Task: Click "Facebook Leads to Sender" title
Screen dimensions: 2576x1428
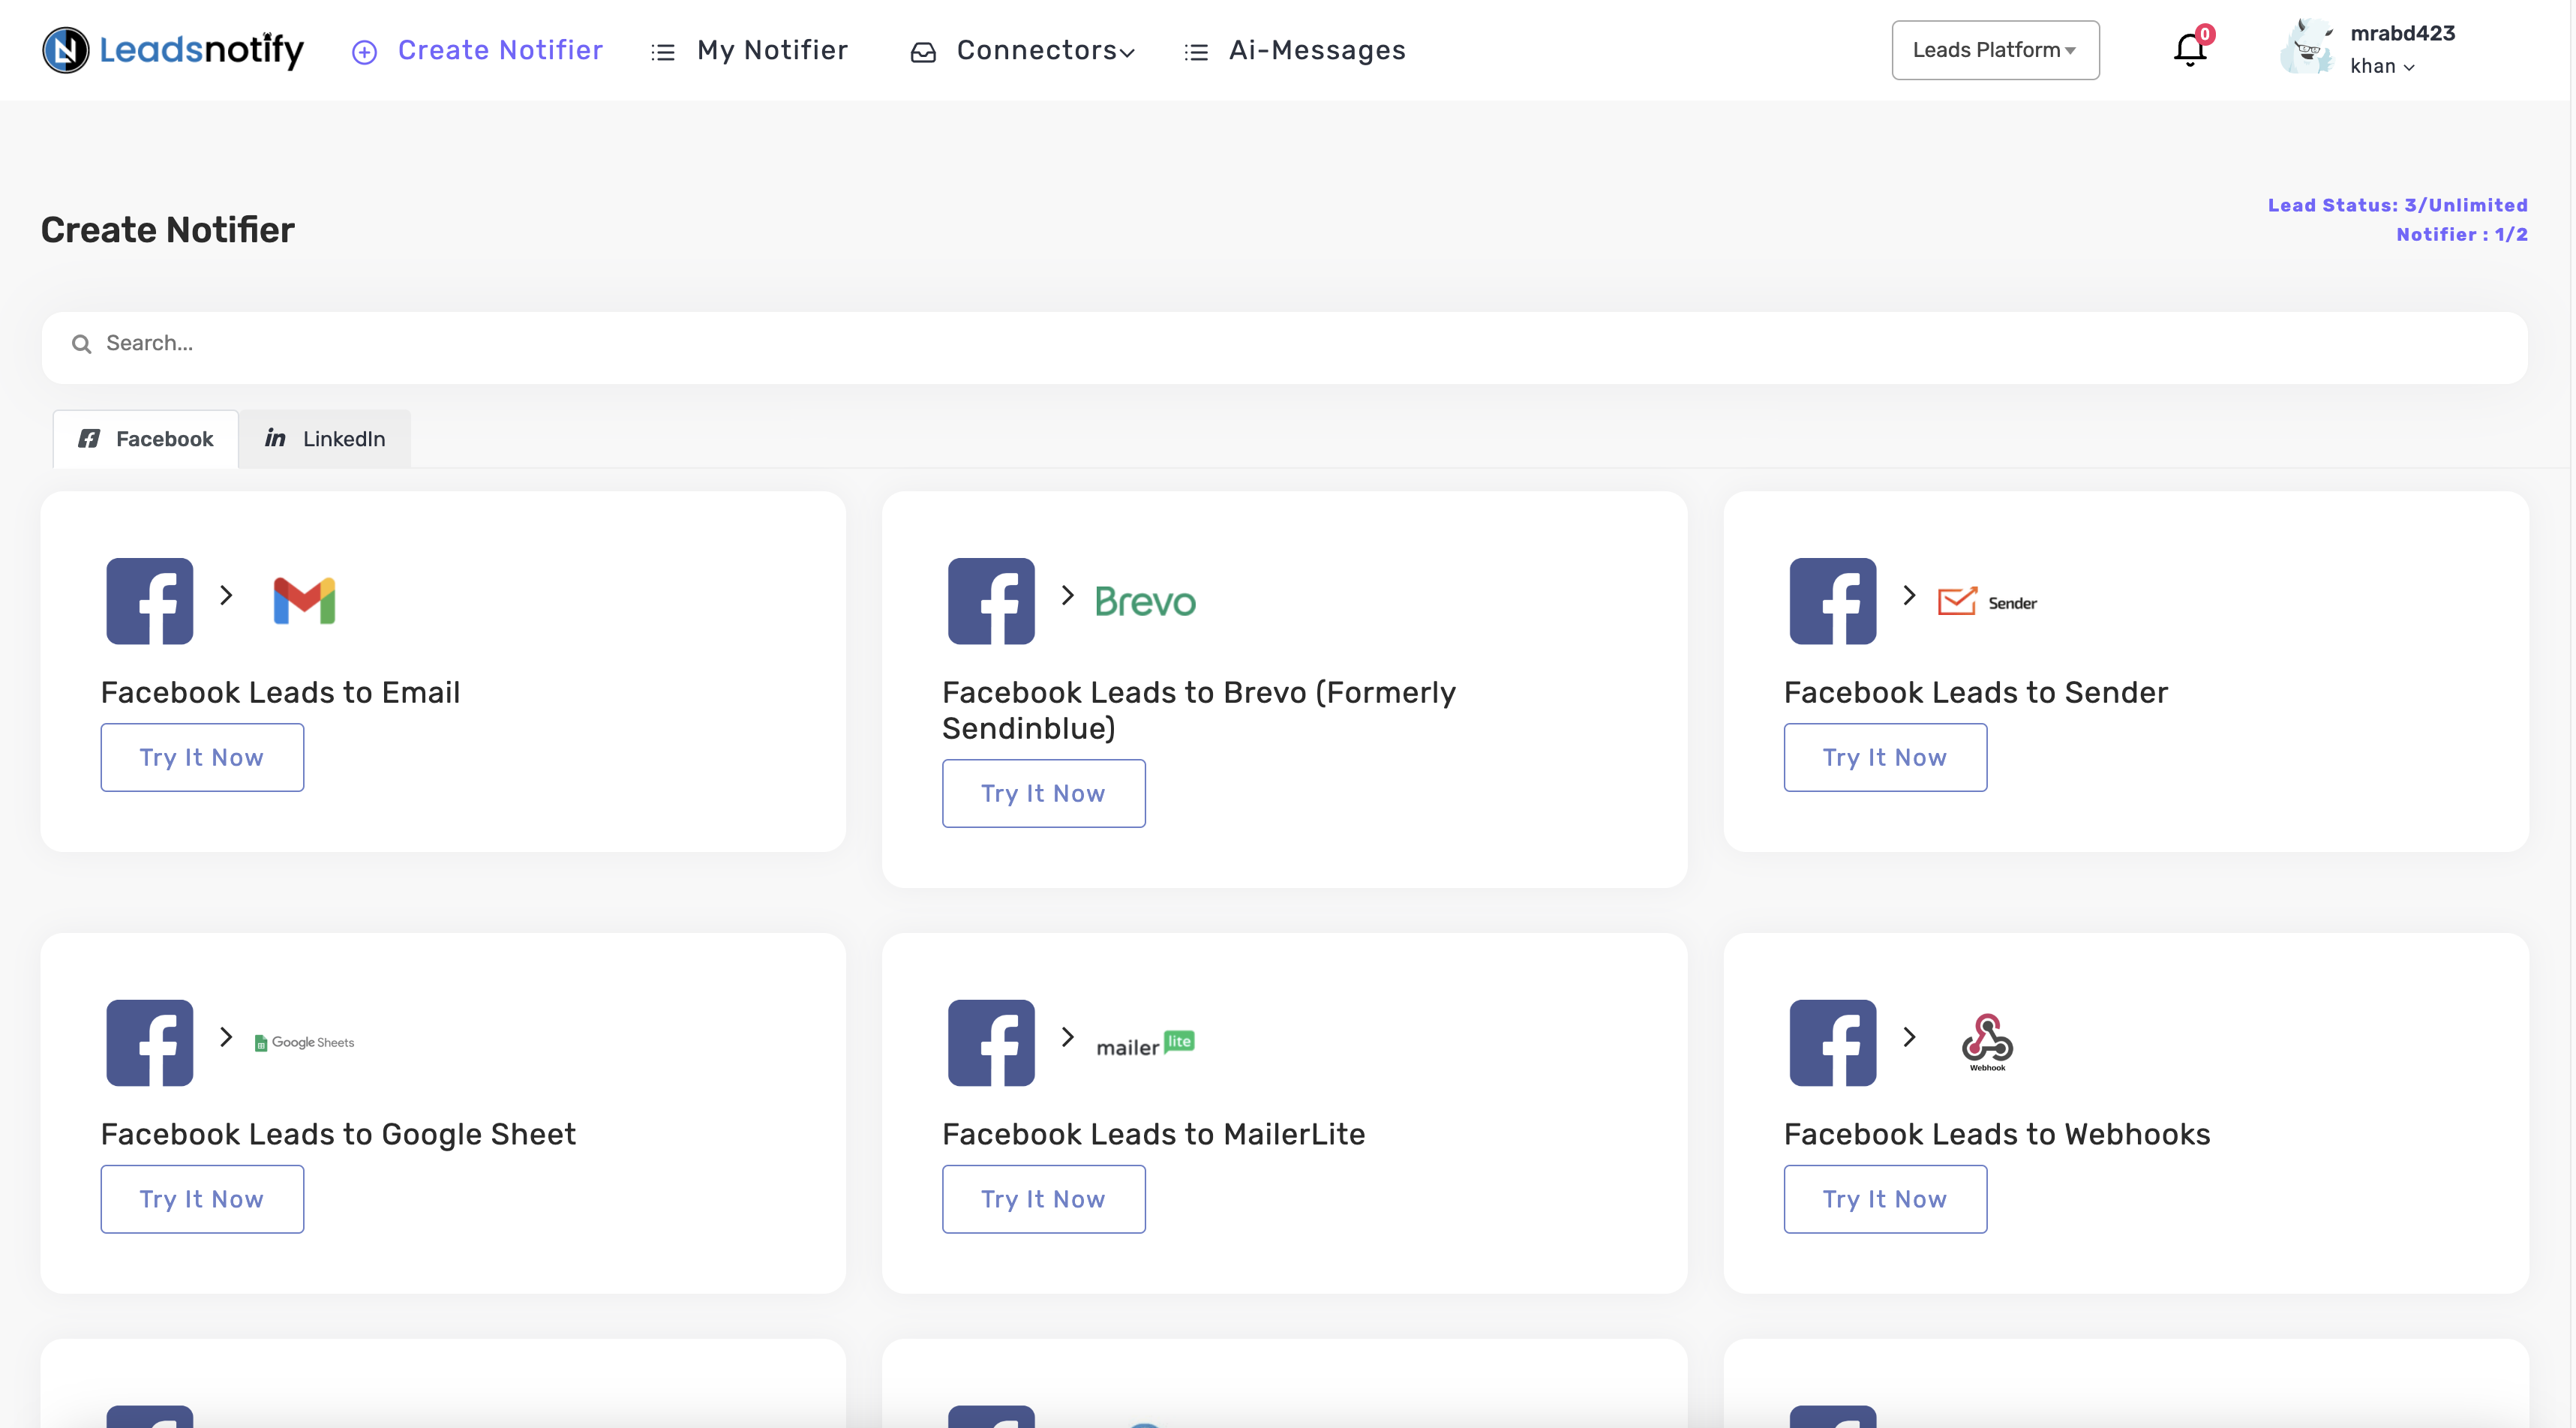Action: (1976, 692)
